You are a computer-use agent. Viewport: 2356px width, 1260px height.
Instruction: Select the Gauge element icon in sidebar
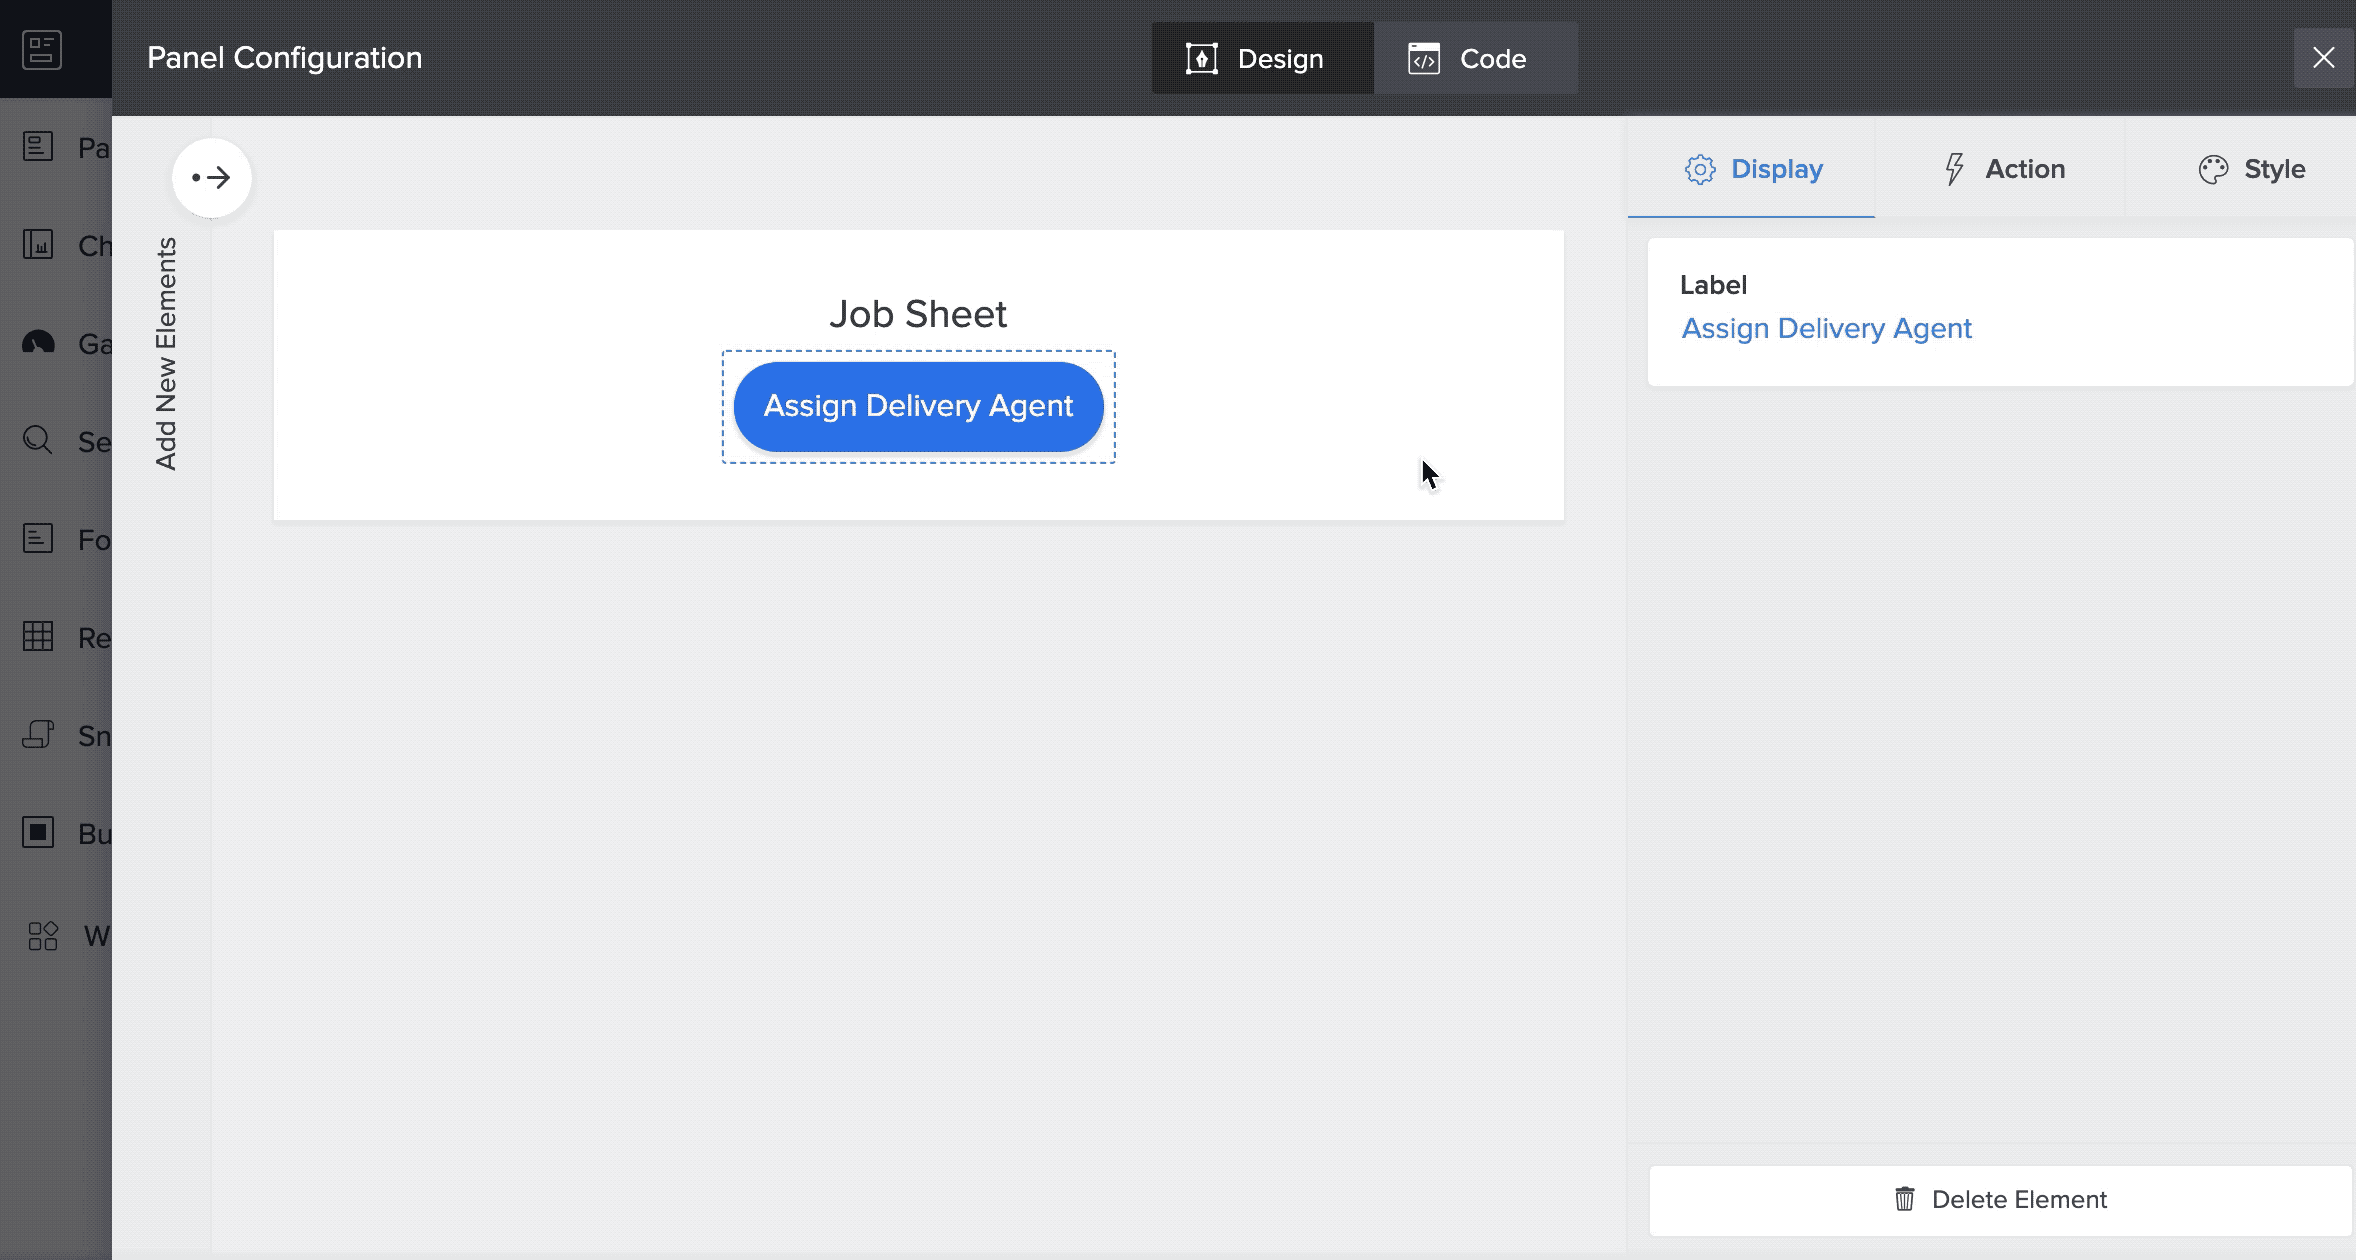[38, 343]
